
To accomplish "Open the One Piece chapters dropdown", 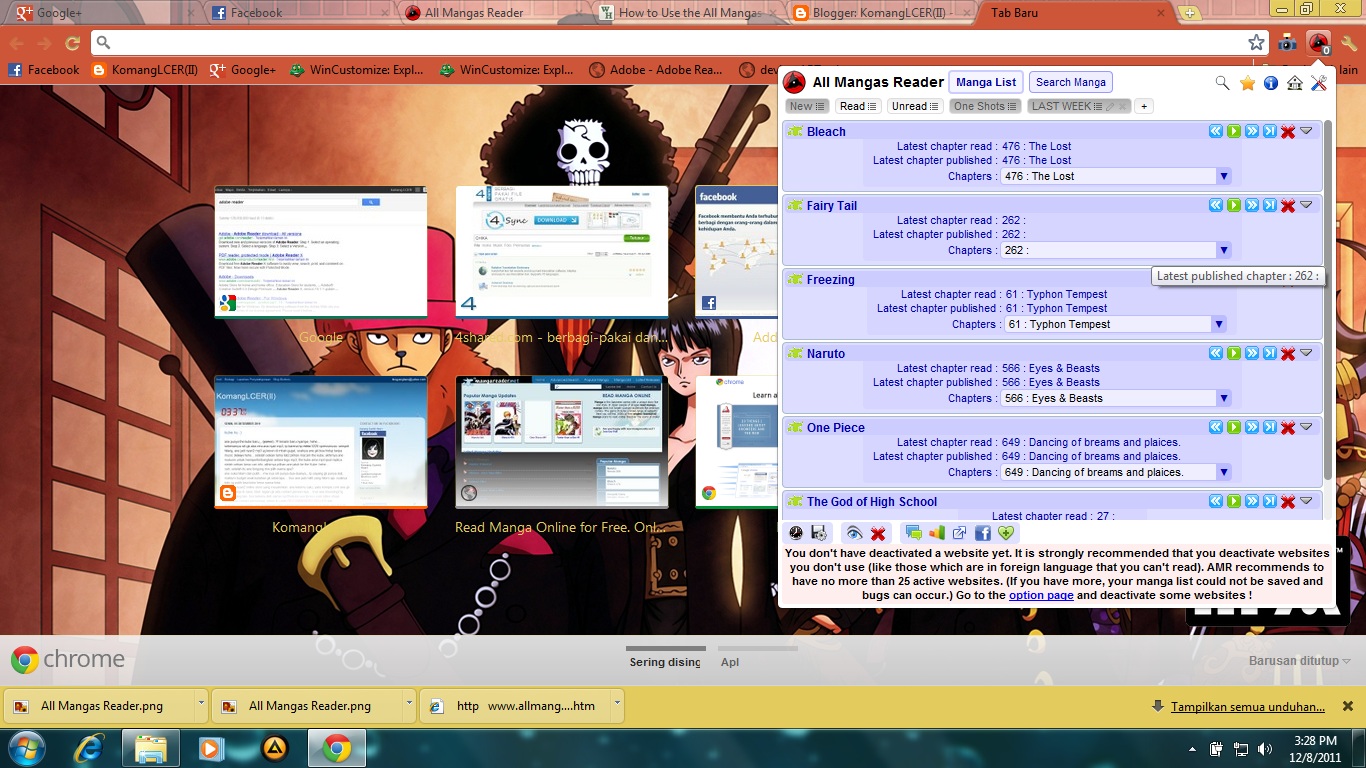I will pos(1115,472).
